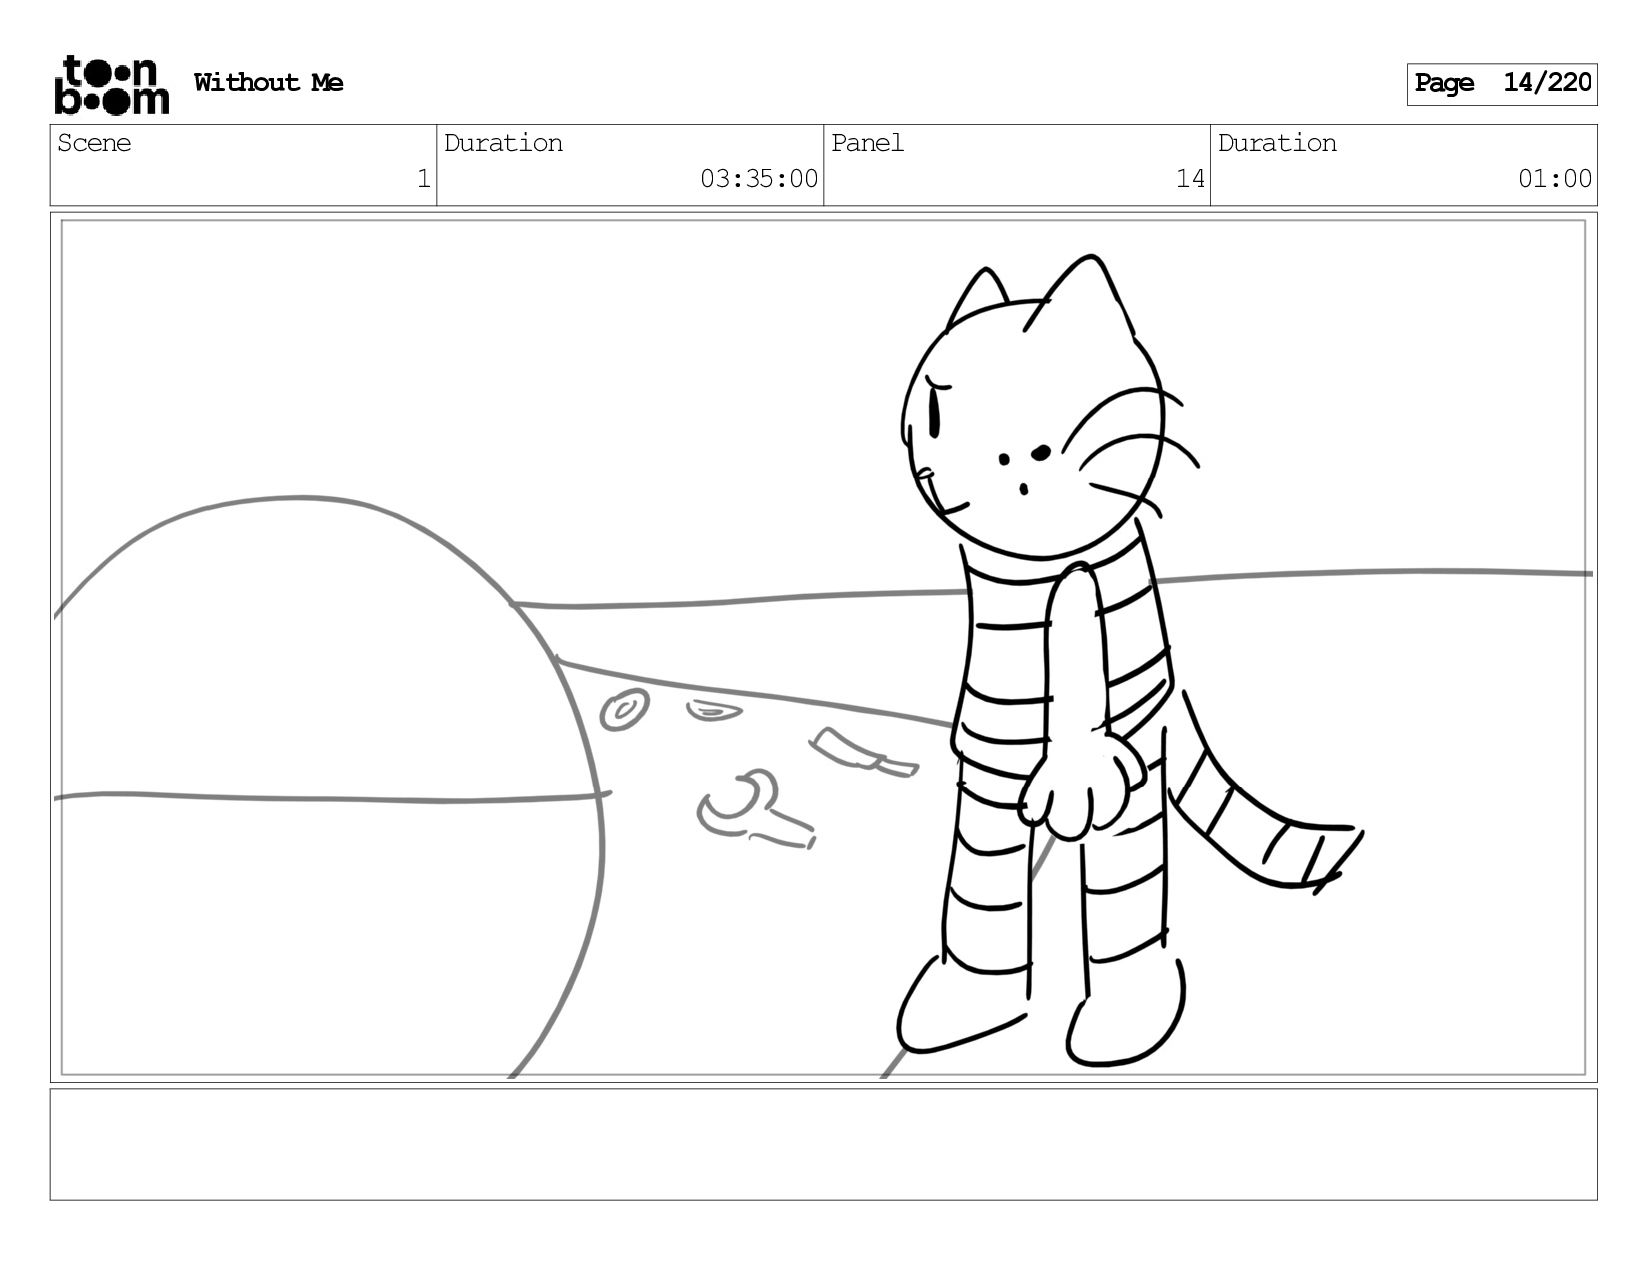Click the Toon Boom logo
The height and width of the screenshot is (1275, 1650).
coord(111,85)
